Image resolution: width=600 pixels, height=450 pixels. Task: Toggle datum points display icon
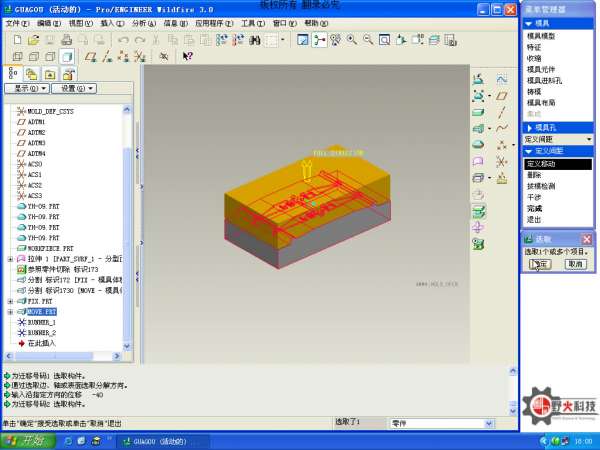(123, 57)
